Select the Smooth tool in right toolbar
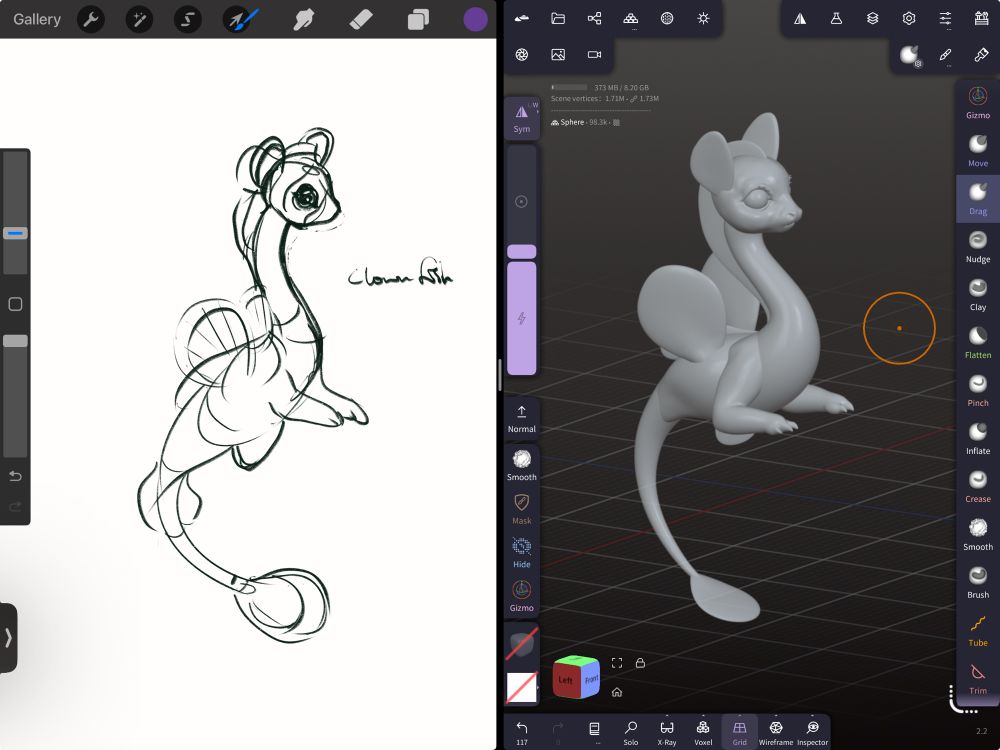Viewport: 1000px width, 750px height. point(978,534)
